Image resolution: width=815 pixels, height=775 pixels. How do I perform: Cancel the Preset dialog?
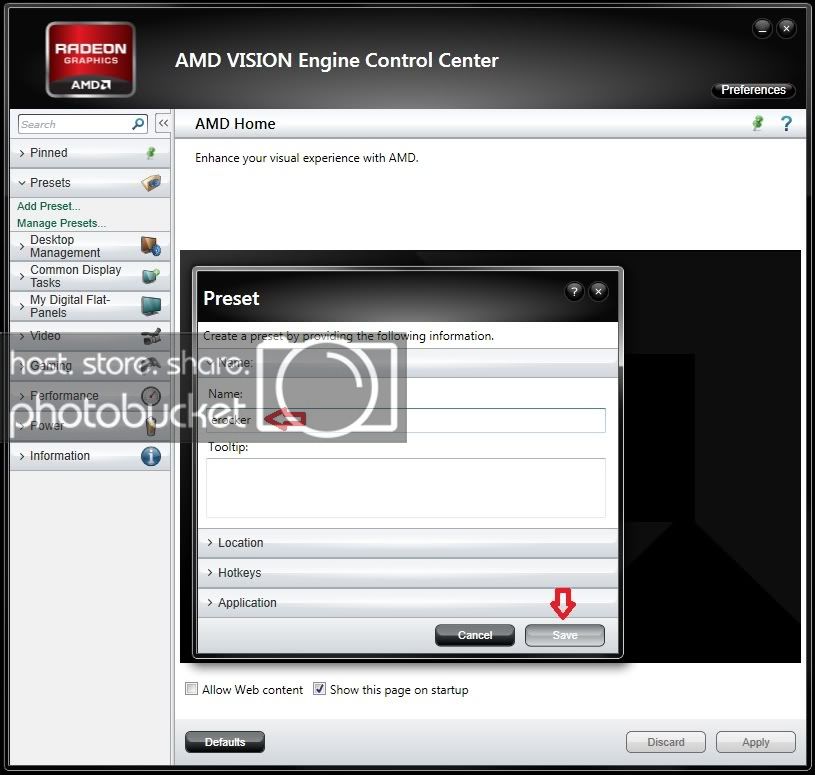(x=475, y=635)
